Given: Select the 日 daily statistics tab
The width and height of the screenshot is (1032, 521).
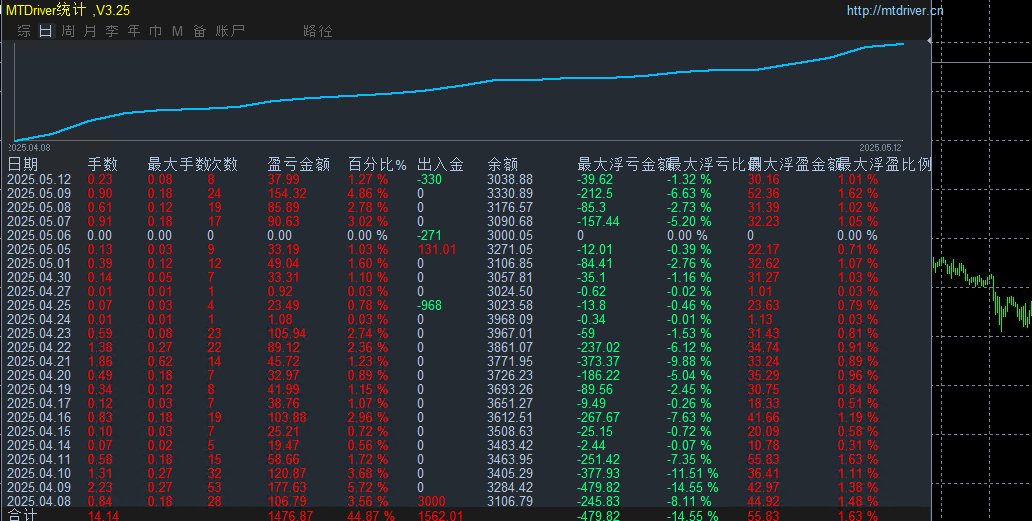Looking at the screenshot, I should [45, 31].
